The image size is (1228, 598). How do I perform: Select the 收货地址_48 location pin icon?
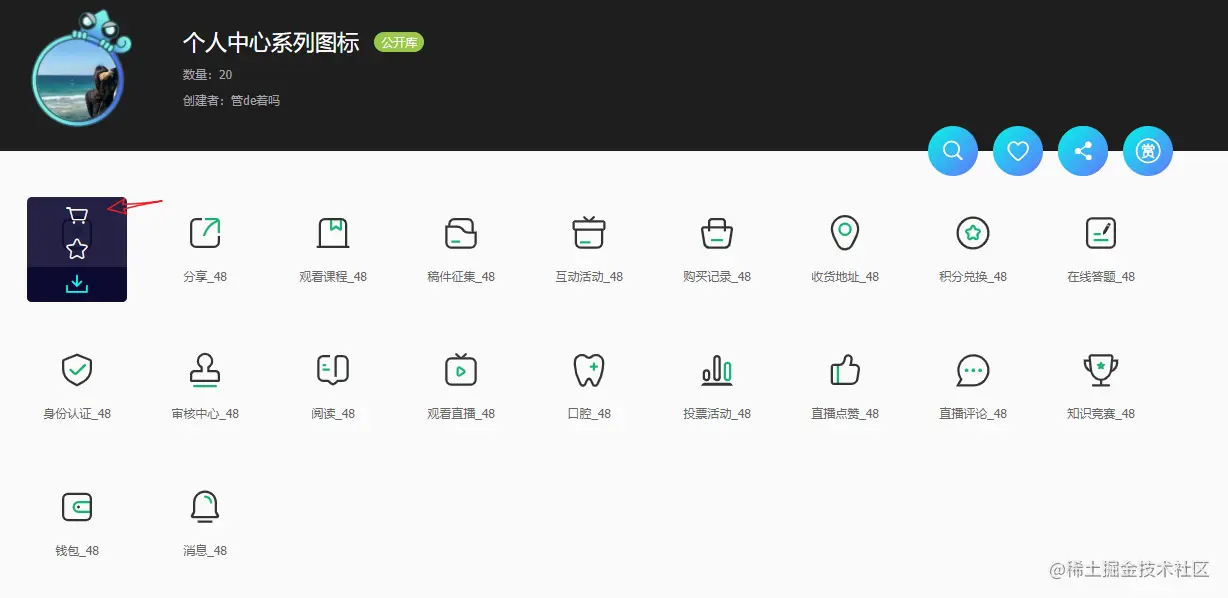(845, 232)
